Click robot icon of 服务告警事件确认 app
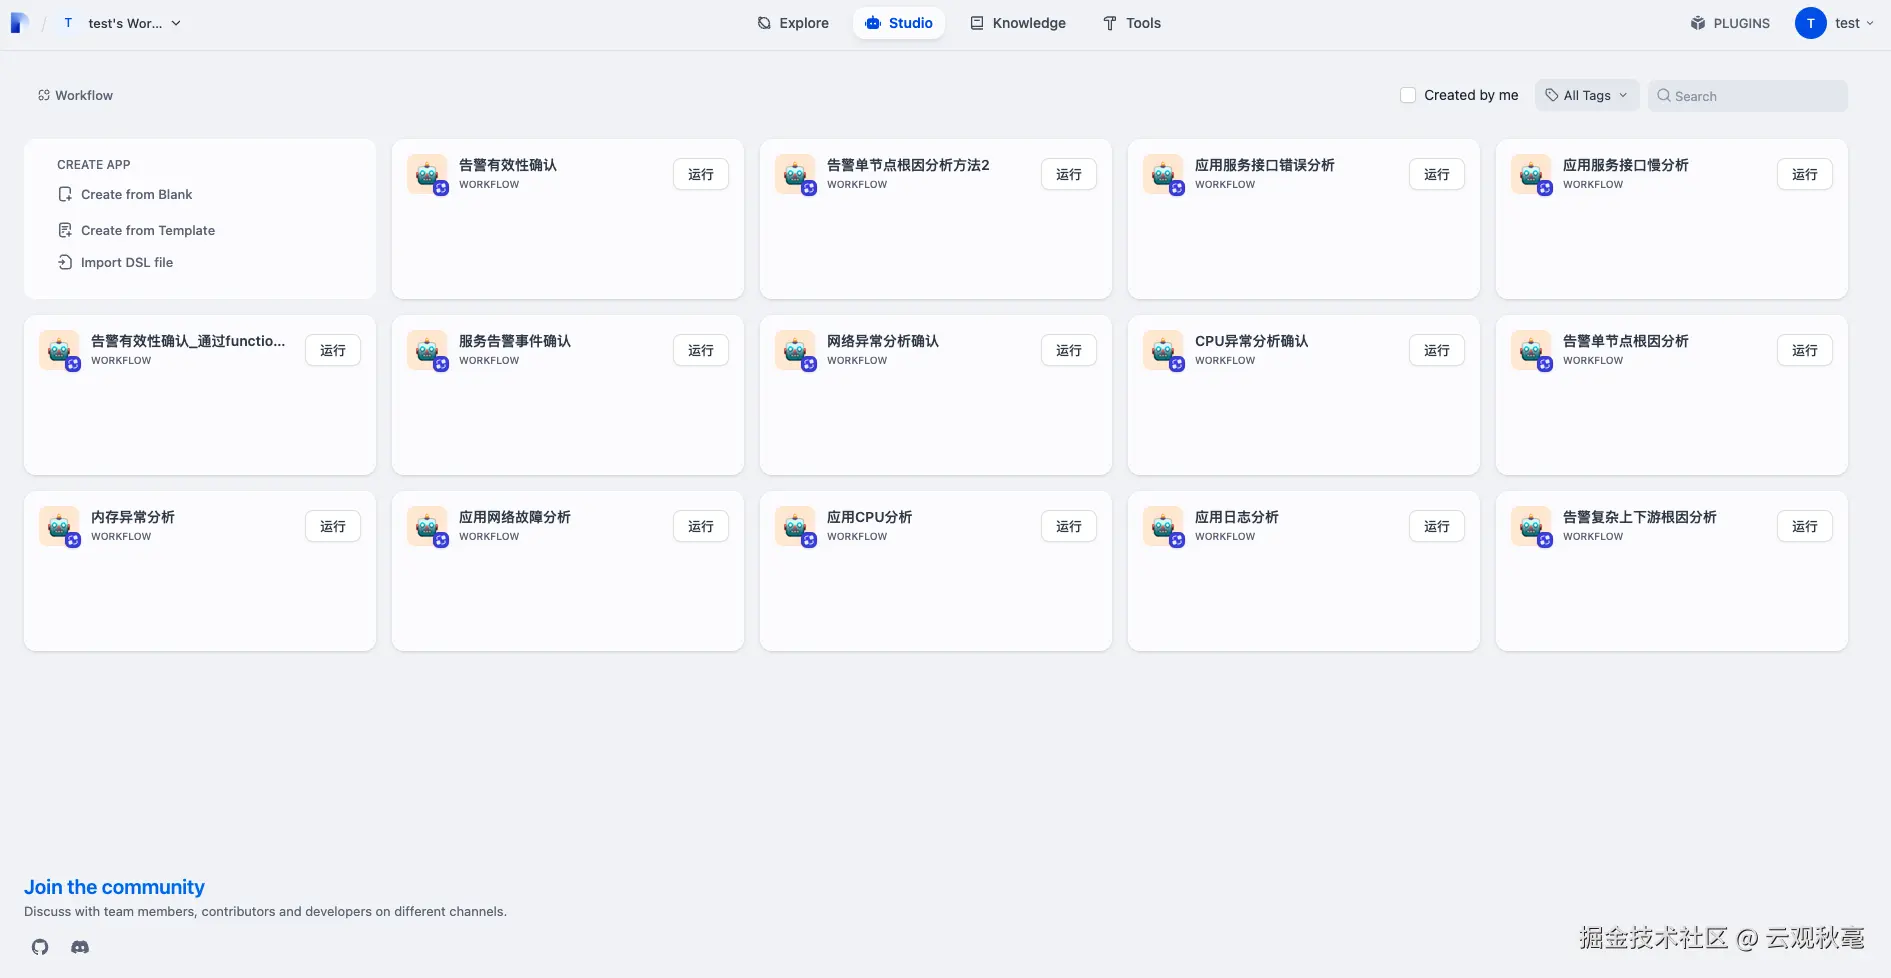Viewport: 1891px width, 978px height. [x=427, y=350]
